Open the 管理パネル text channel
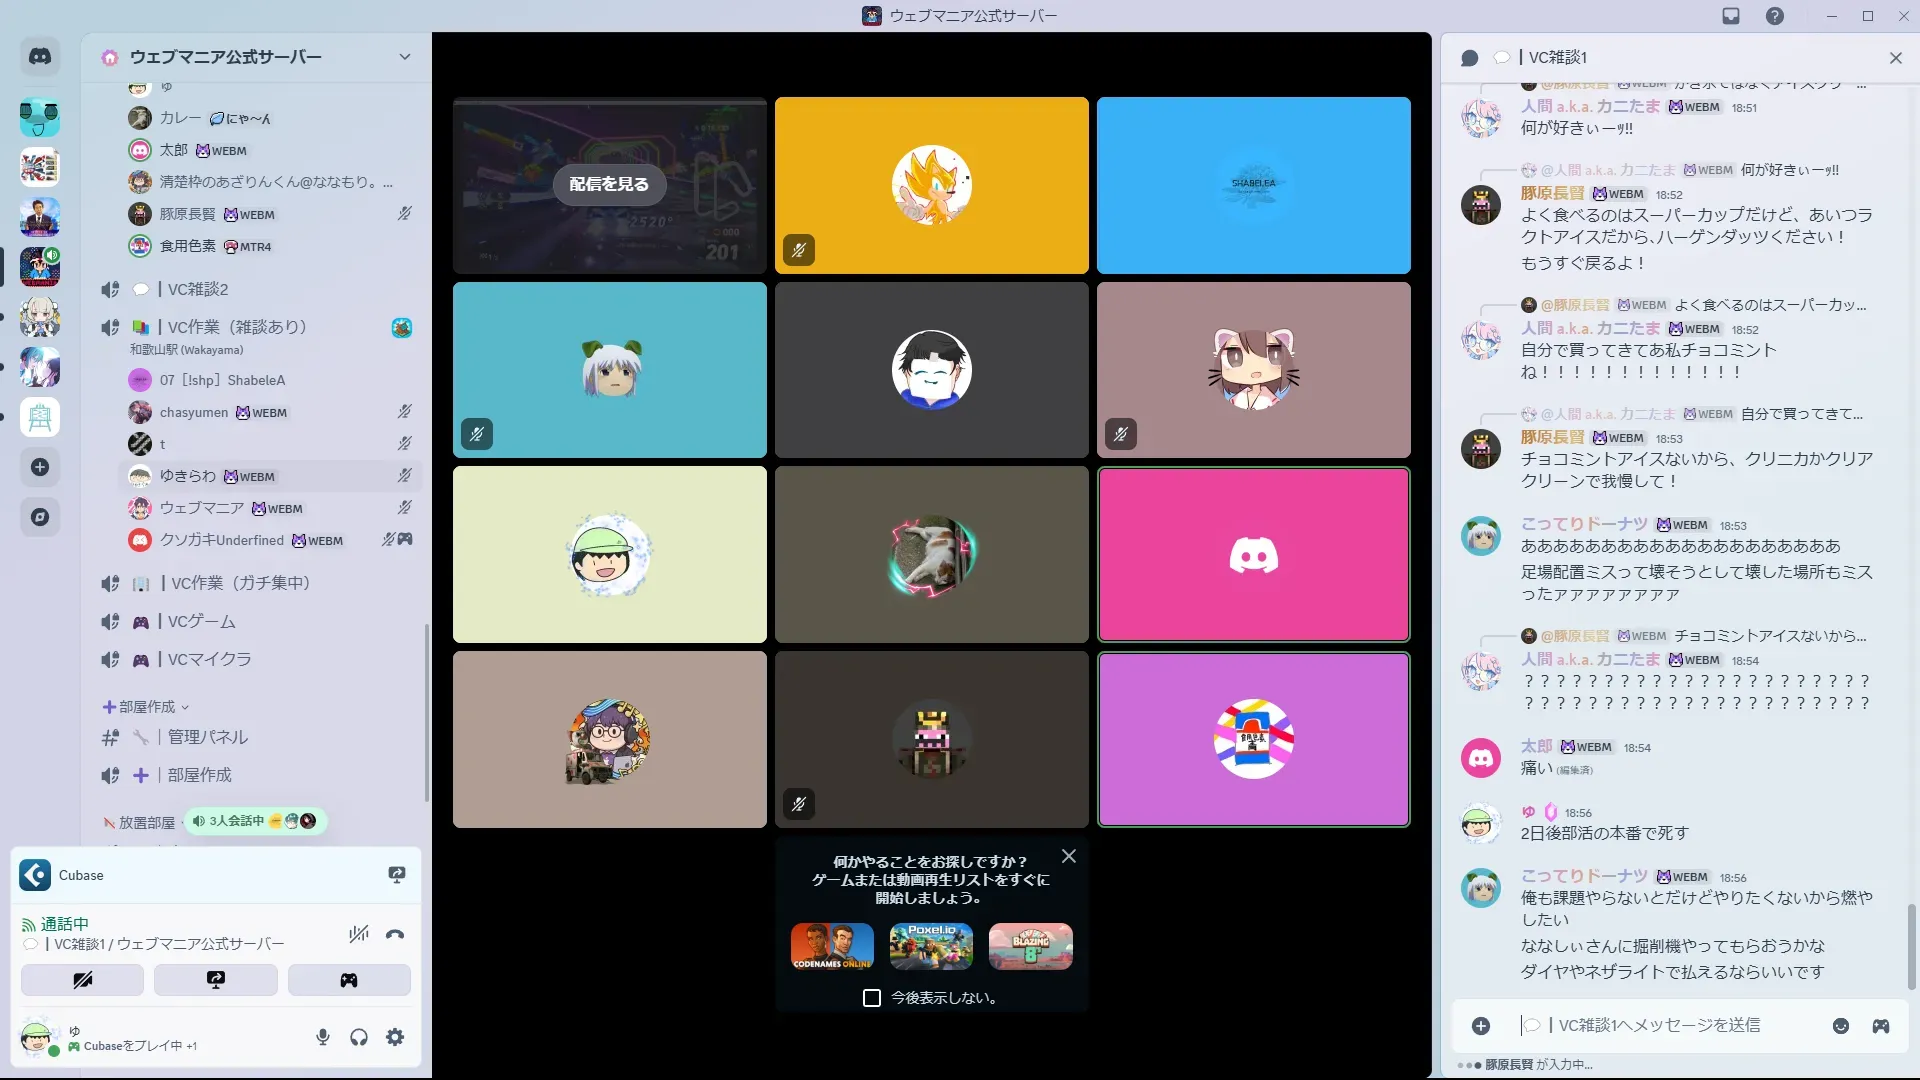The width and height of the screenshot is (1920, 1080). point(207,738)
